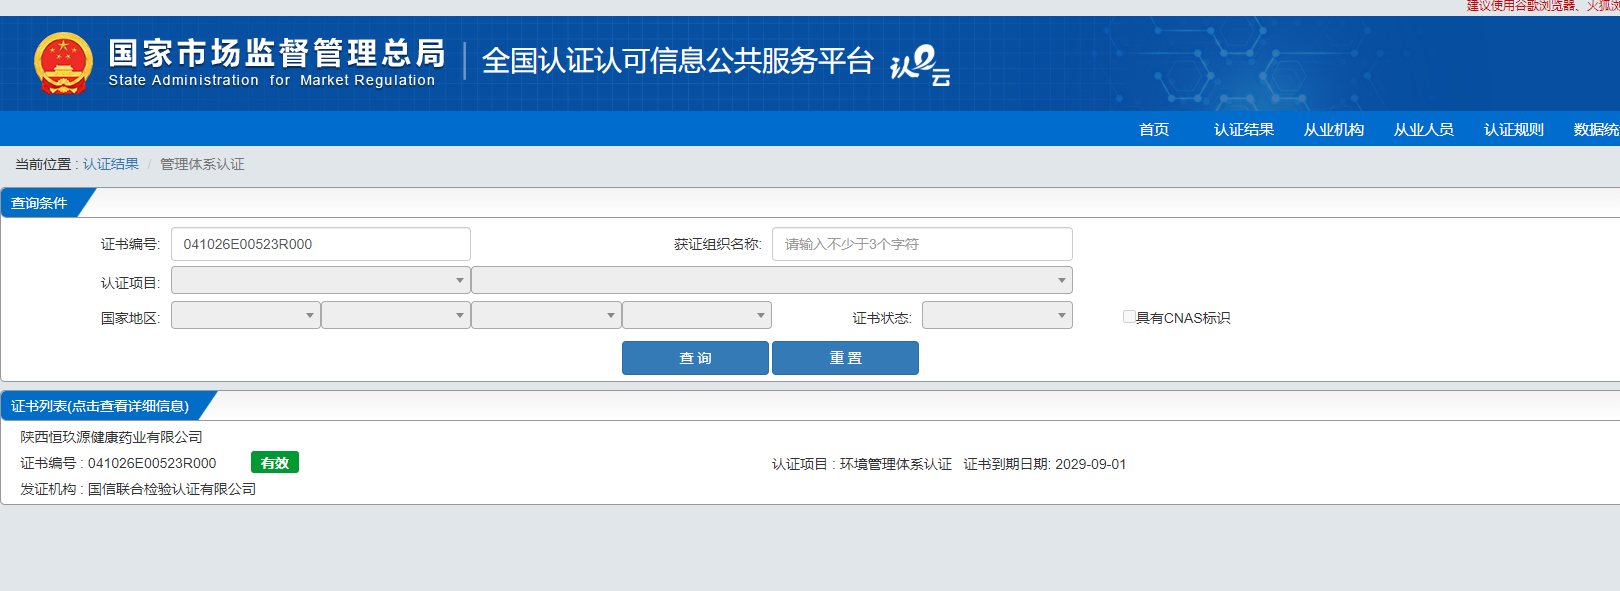1620x591 pixels.
Task: Open the first 认证项目 dropdown
Action: coord(320,280)
